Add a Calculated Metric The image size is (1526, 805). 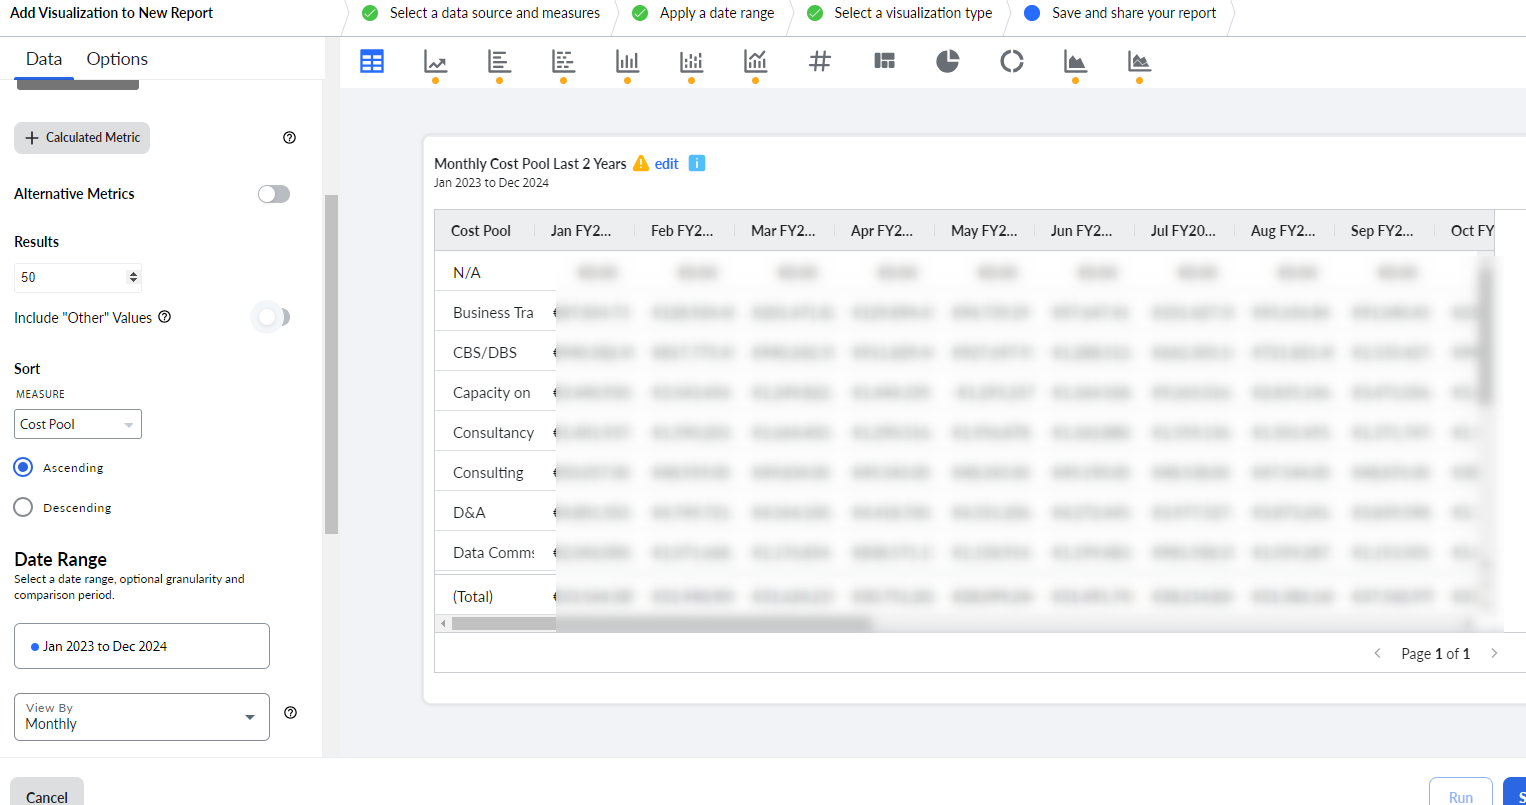(82, 138)
